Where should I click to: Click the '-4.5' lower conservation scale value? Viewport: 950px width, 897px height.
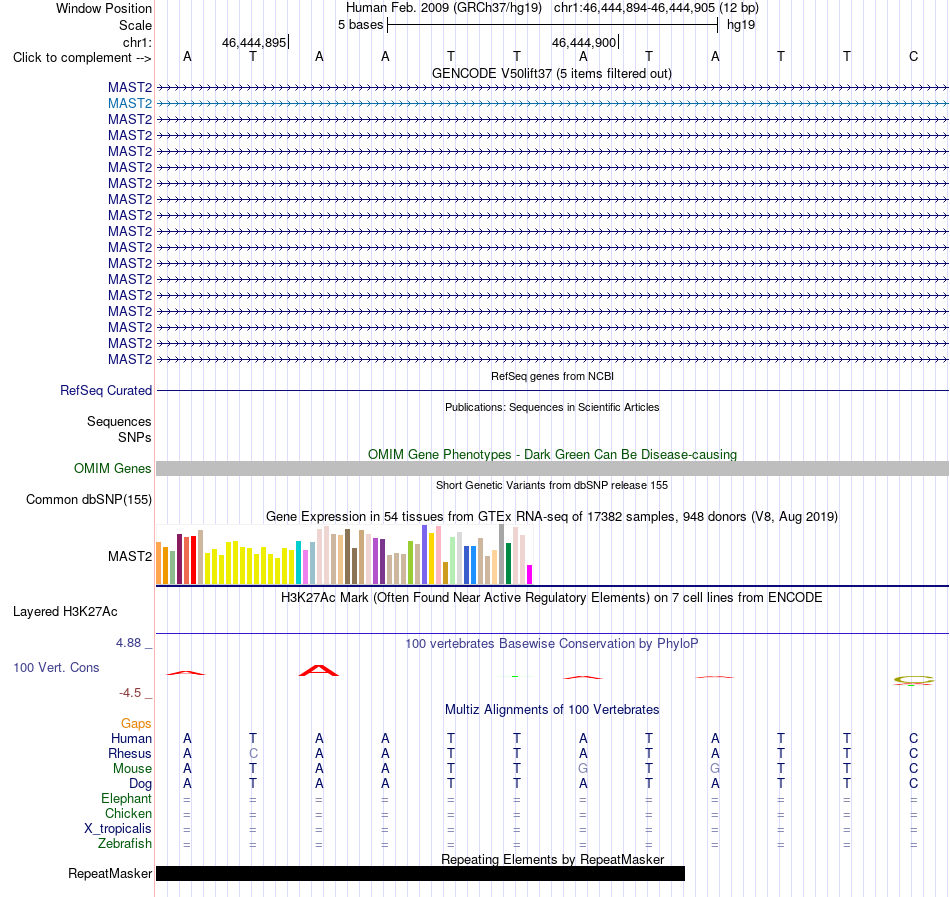coord(130,692)
